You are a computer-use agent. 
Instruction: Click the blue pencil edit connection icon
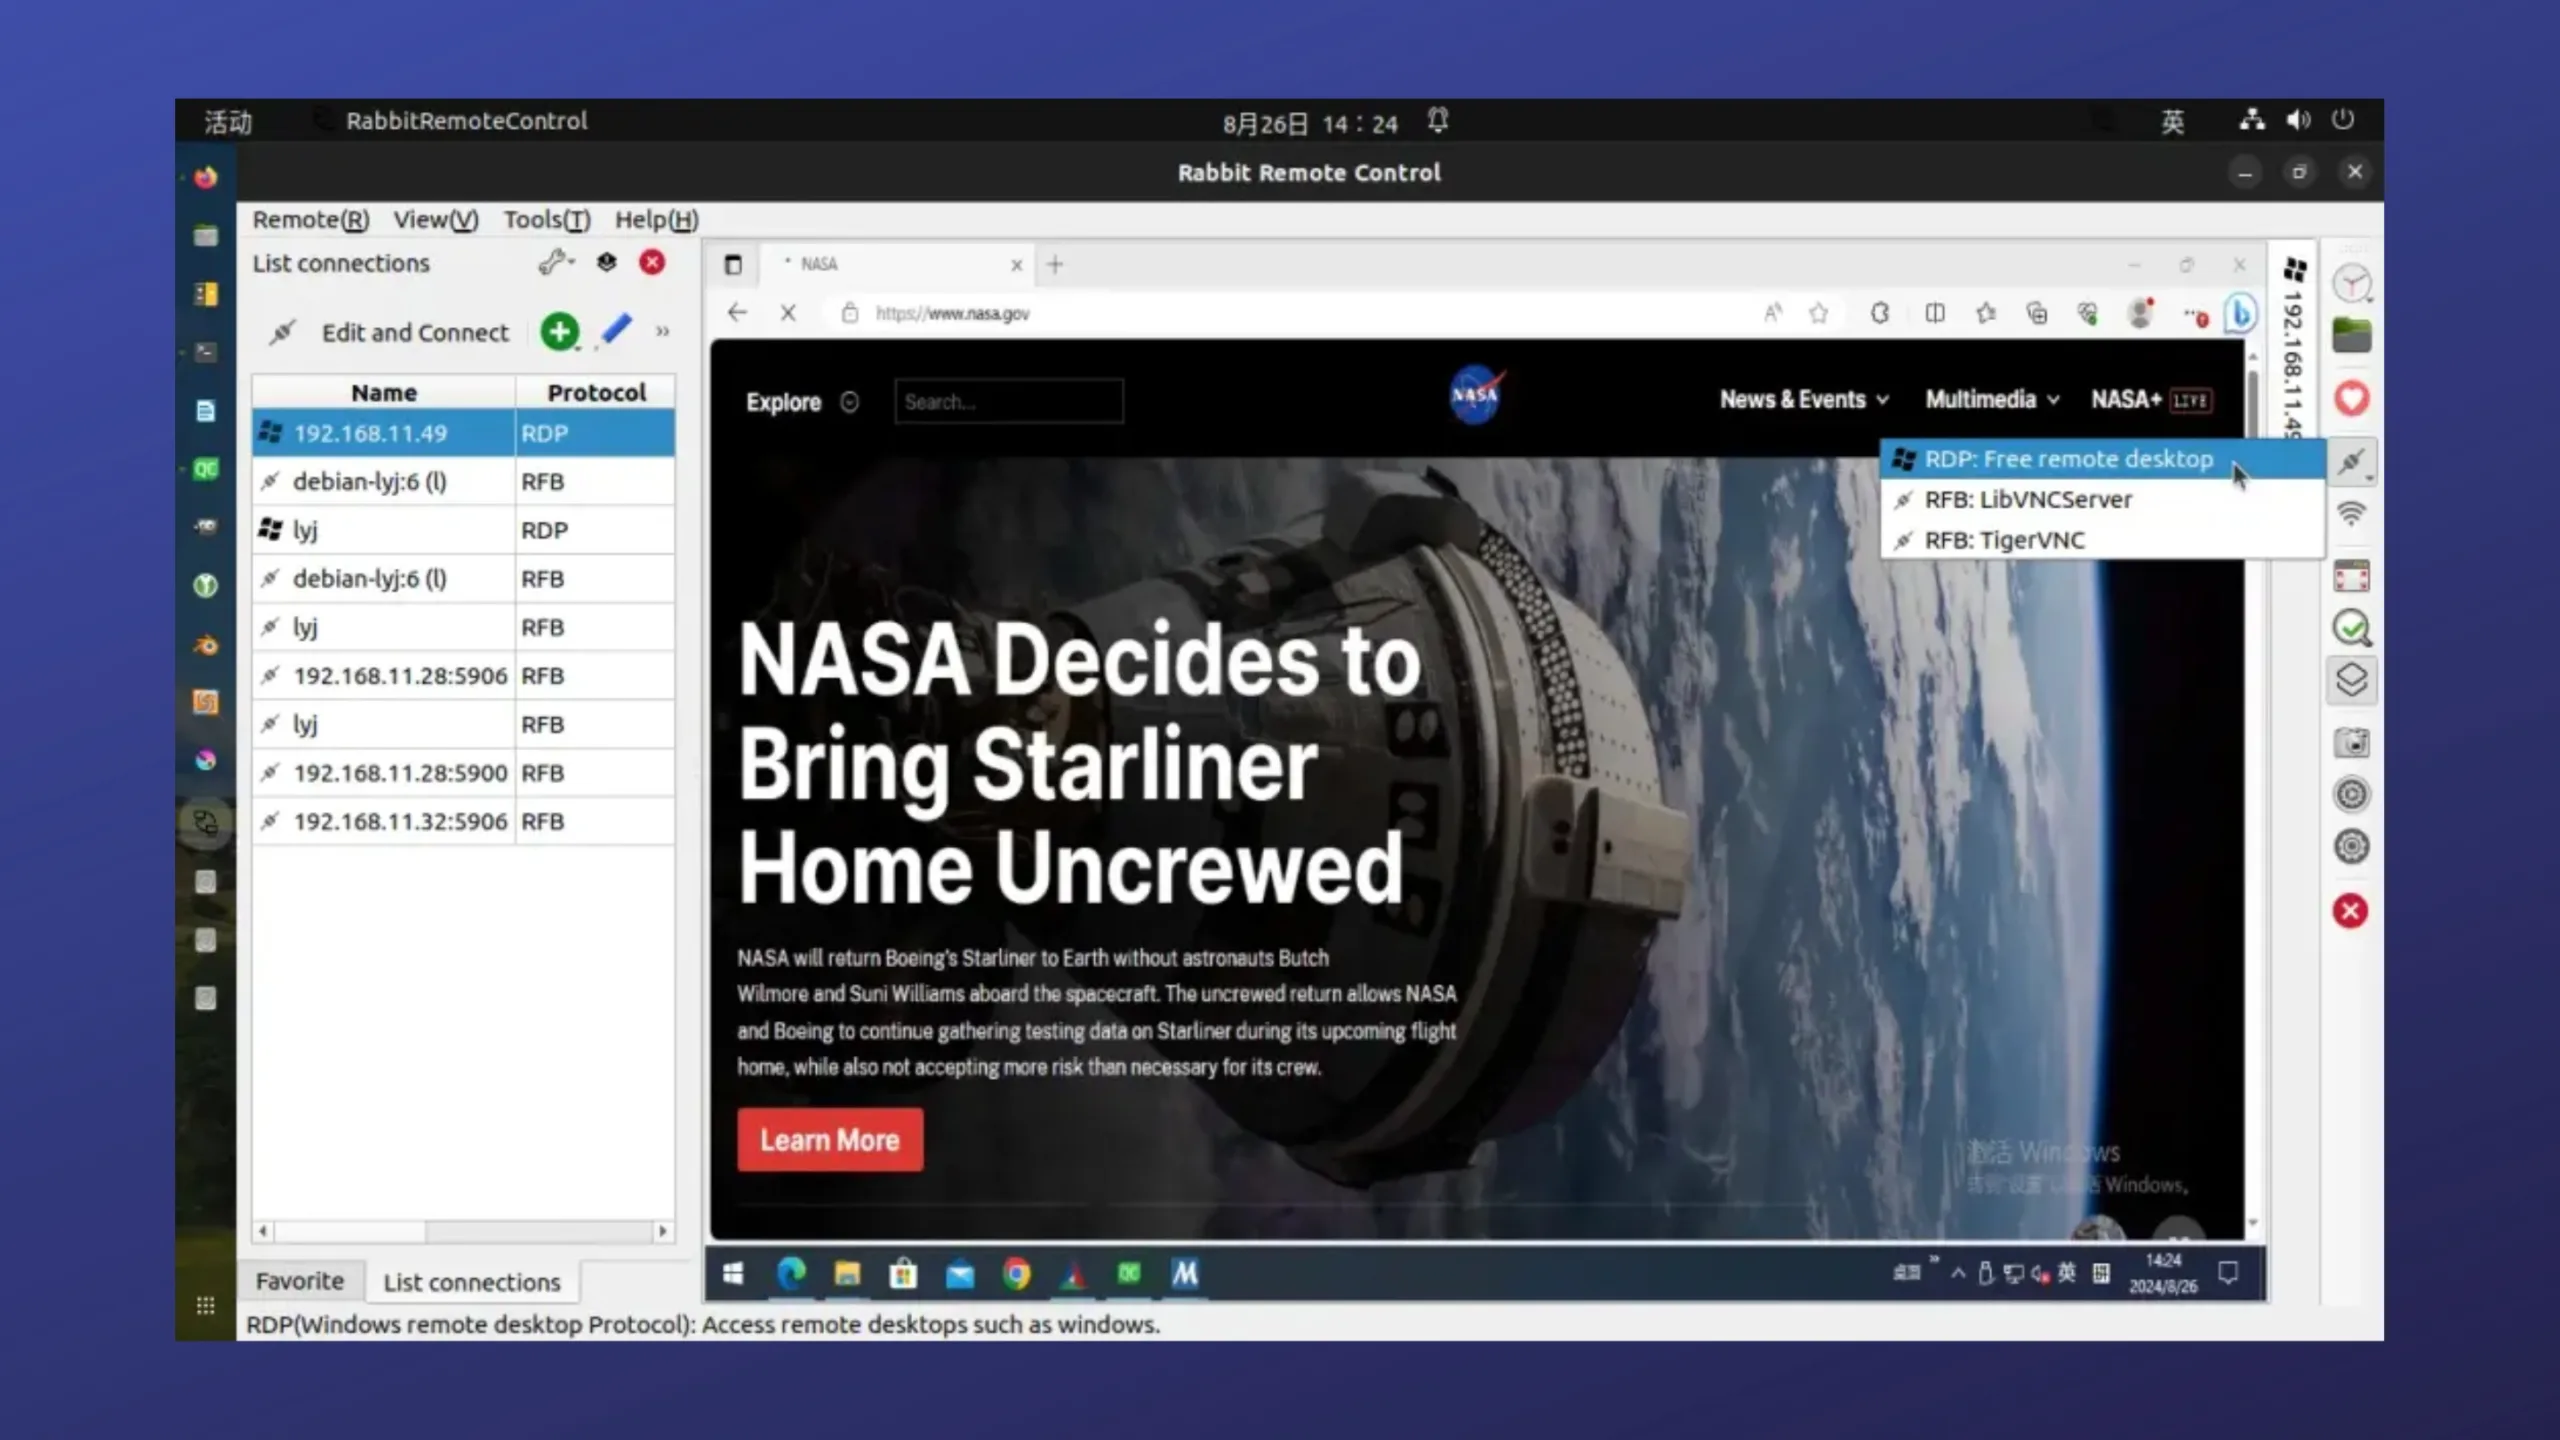click(616, 330)
